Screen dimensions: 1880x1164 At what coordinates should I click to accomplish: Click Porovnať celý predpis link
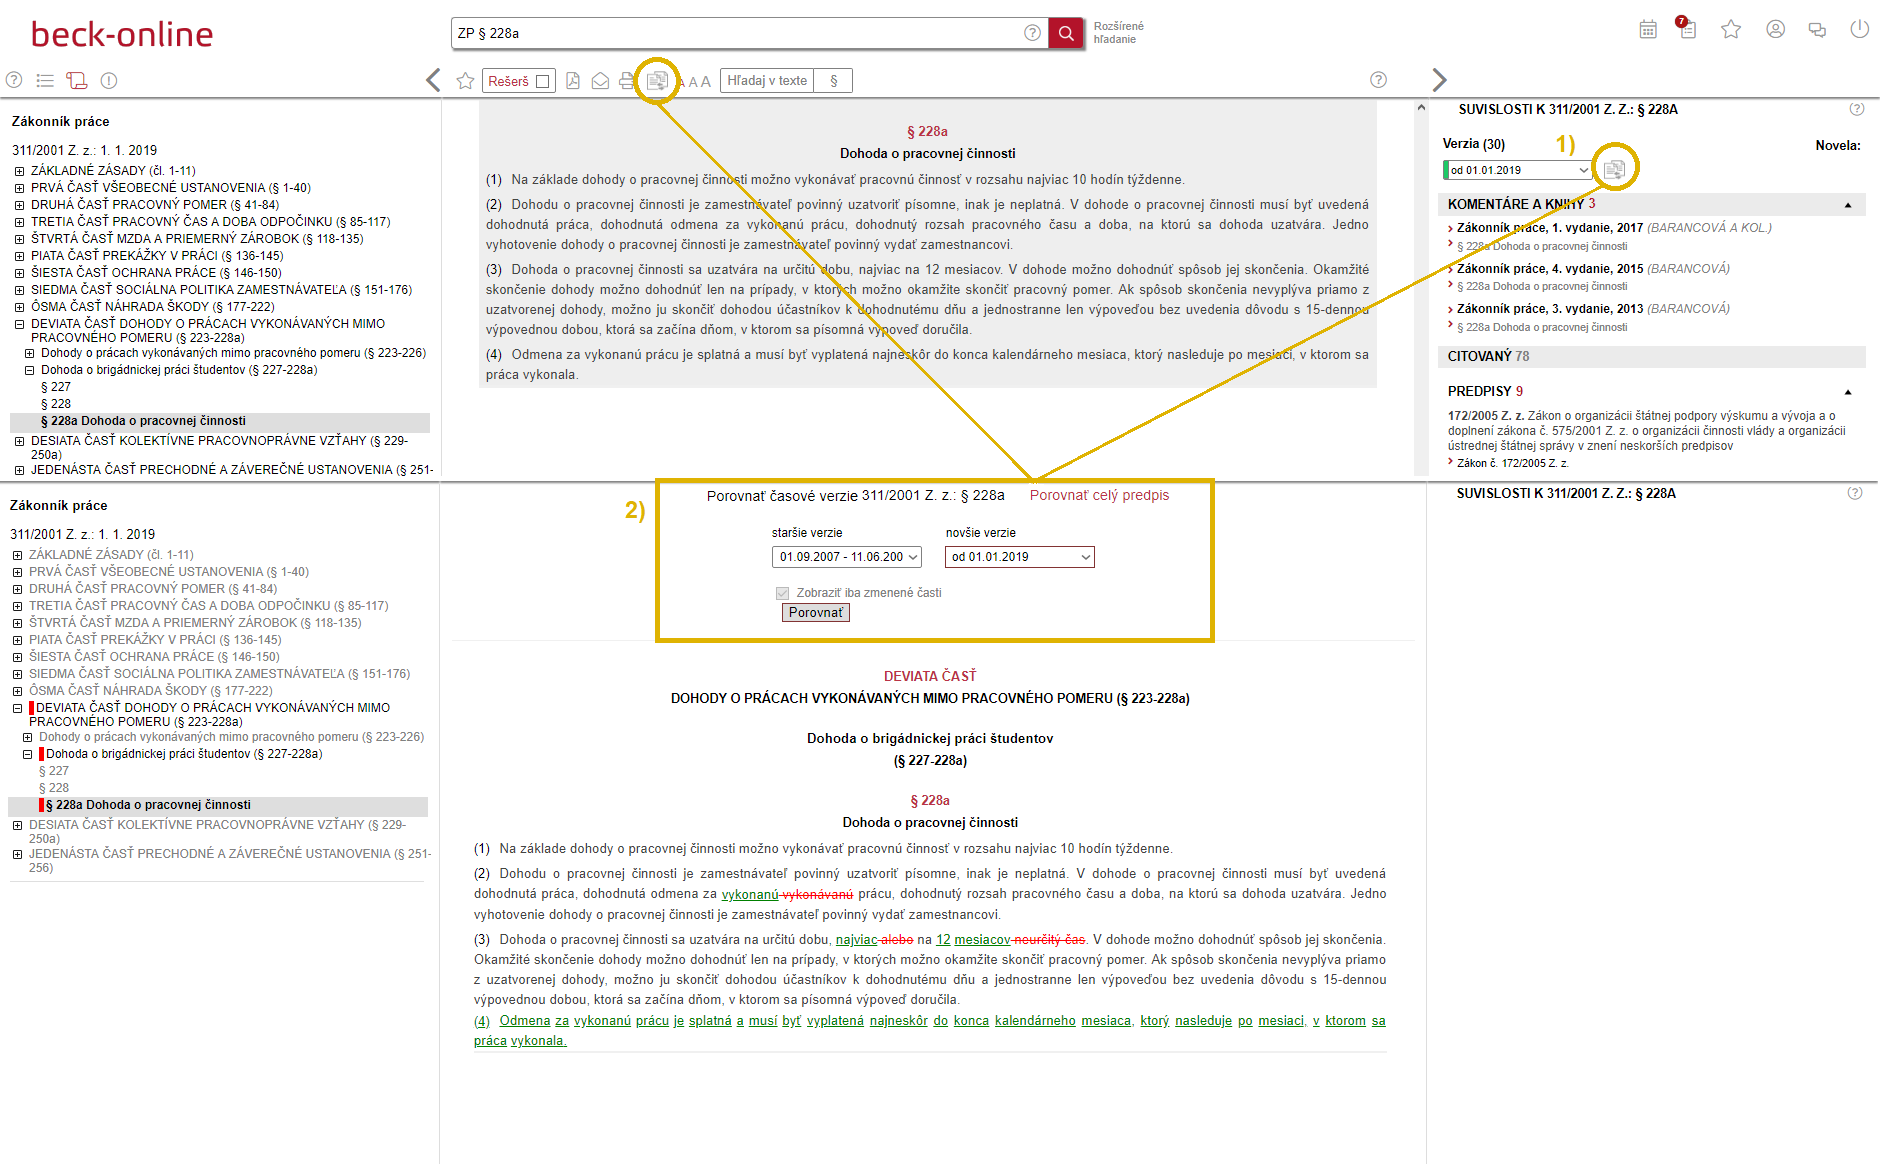(1099, 495)
